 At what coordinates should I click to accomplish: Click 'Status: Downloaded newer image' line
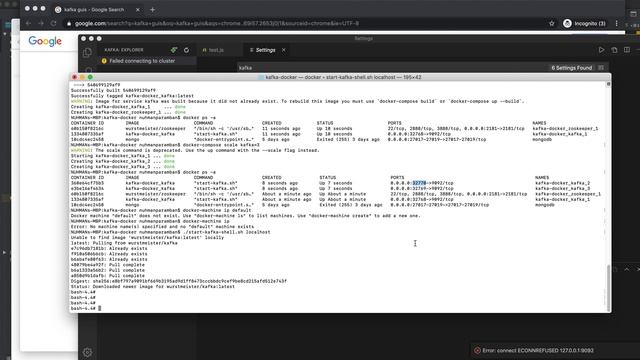[153, 287]
